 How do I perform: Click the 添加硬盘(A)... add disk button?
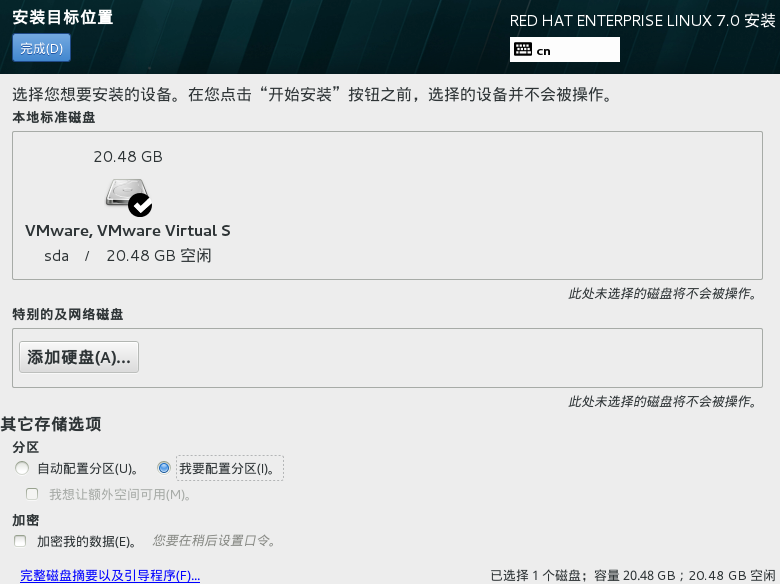coord(79,357)
